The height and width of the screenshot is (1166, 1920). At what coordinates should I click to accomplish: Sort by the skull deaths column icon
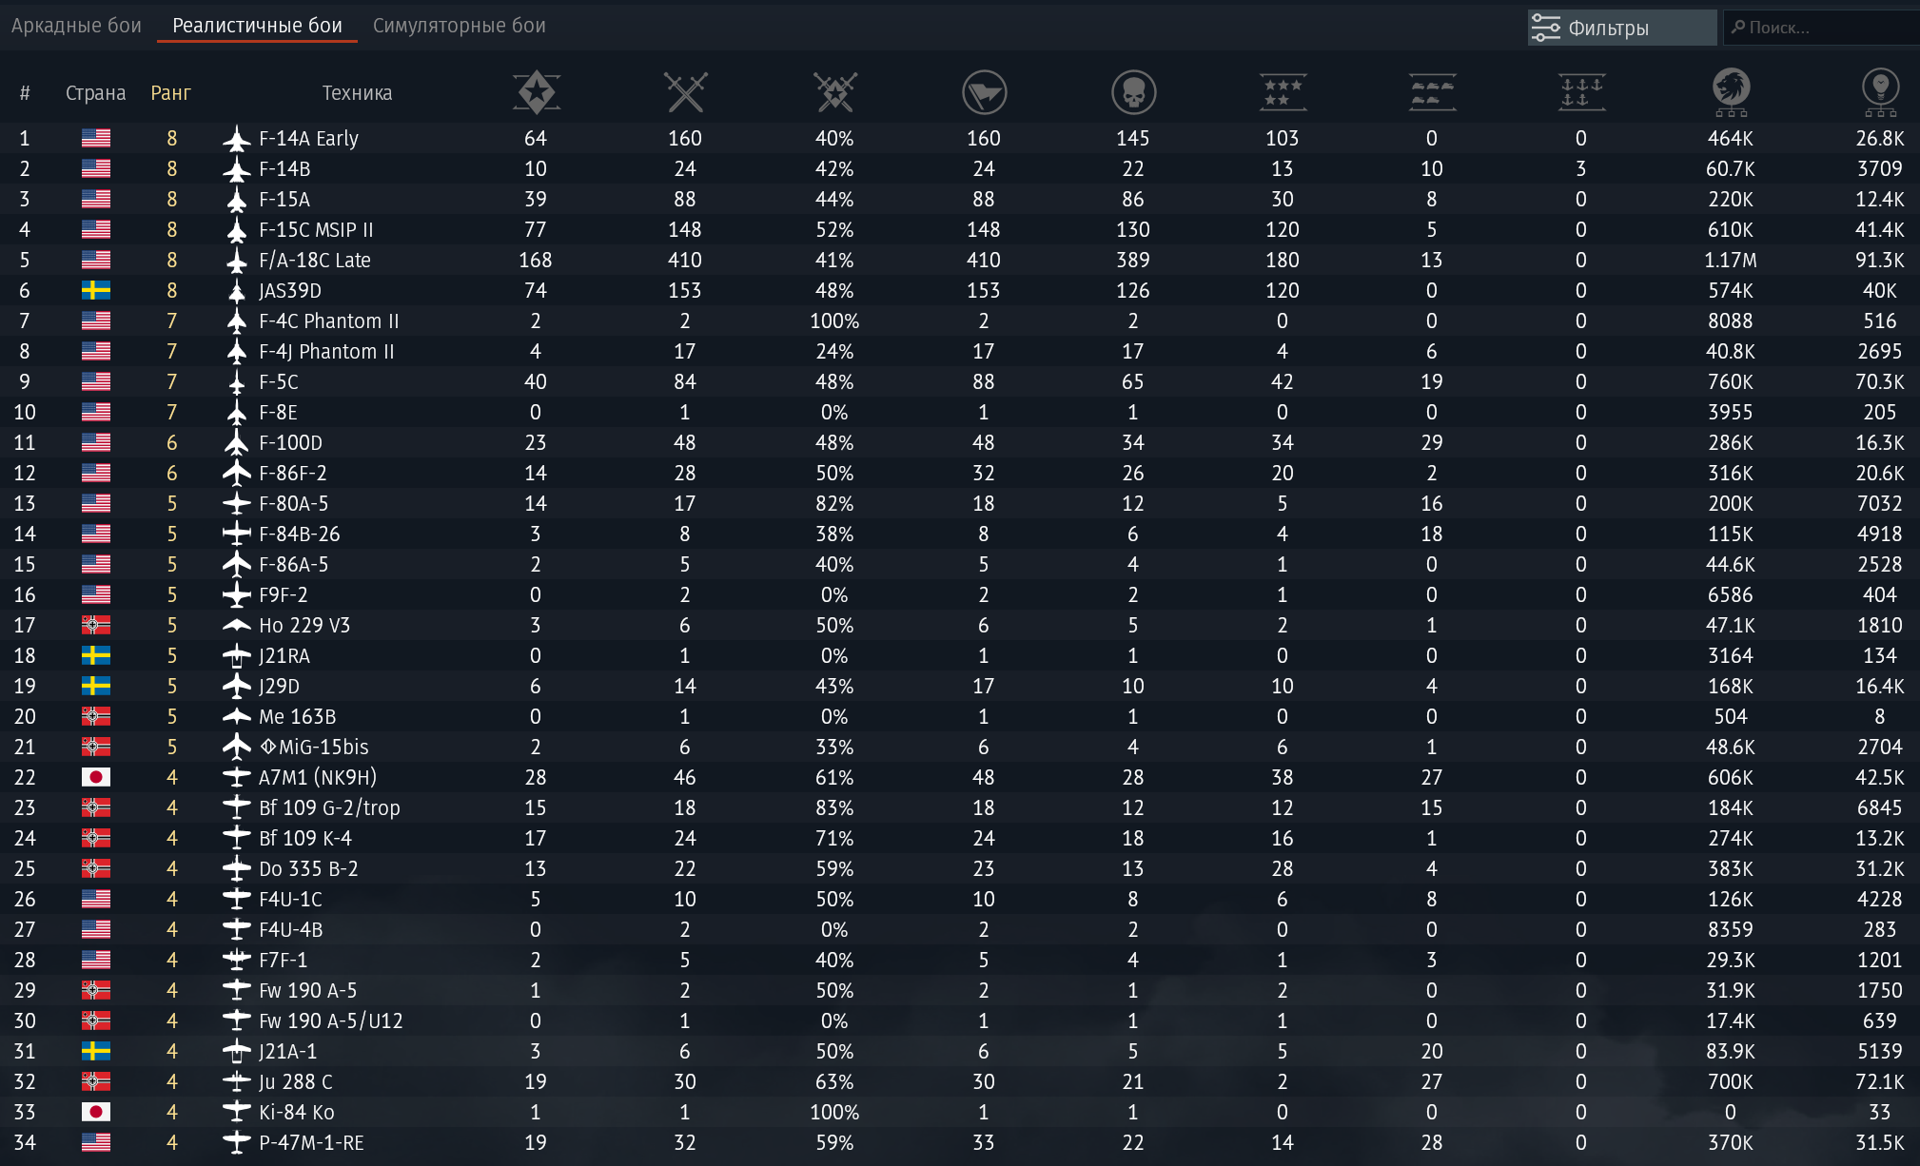click(1133, 92)
